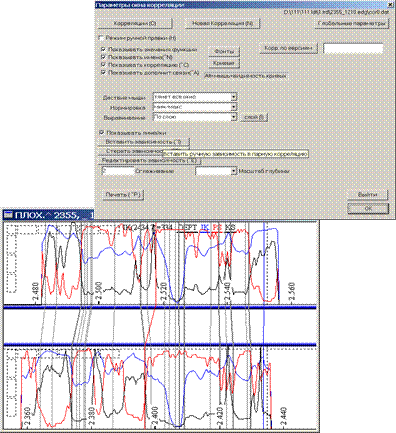The height and width of the screenshot is (433, 396).
Task: Click the Активность кривых button
Action: coord(245,76)
